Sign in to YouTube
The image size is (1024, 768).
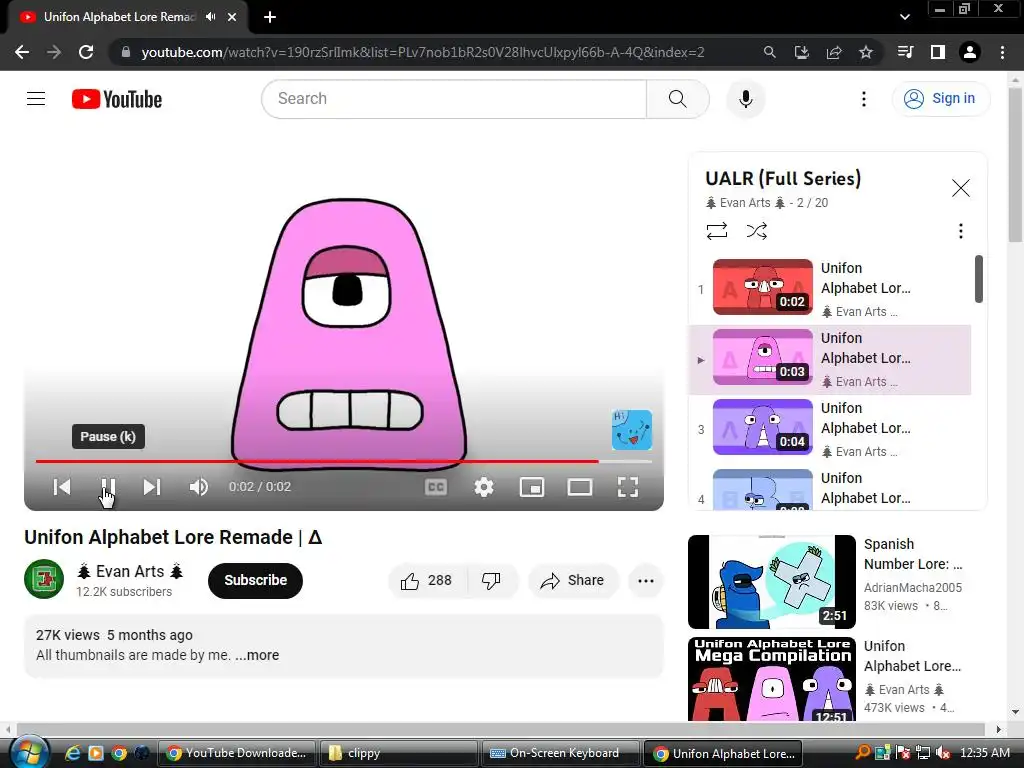click(x=940, y=99)
